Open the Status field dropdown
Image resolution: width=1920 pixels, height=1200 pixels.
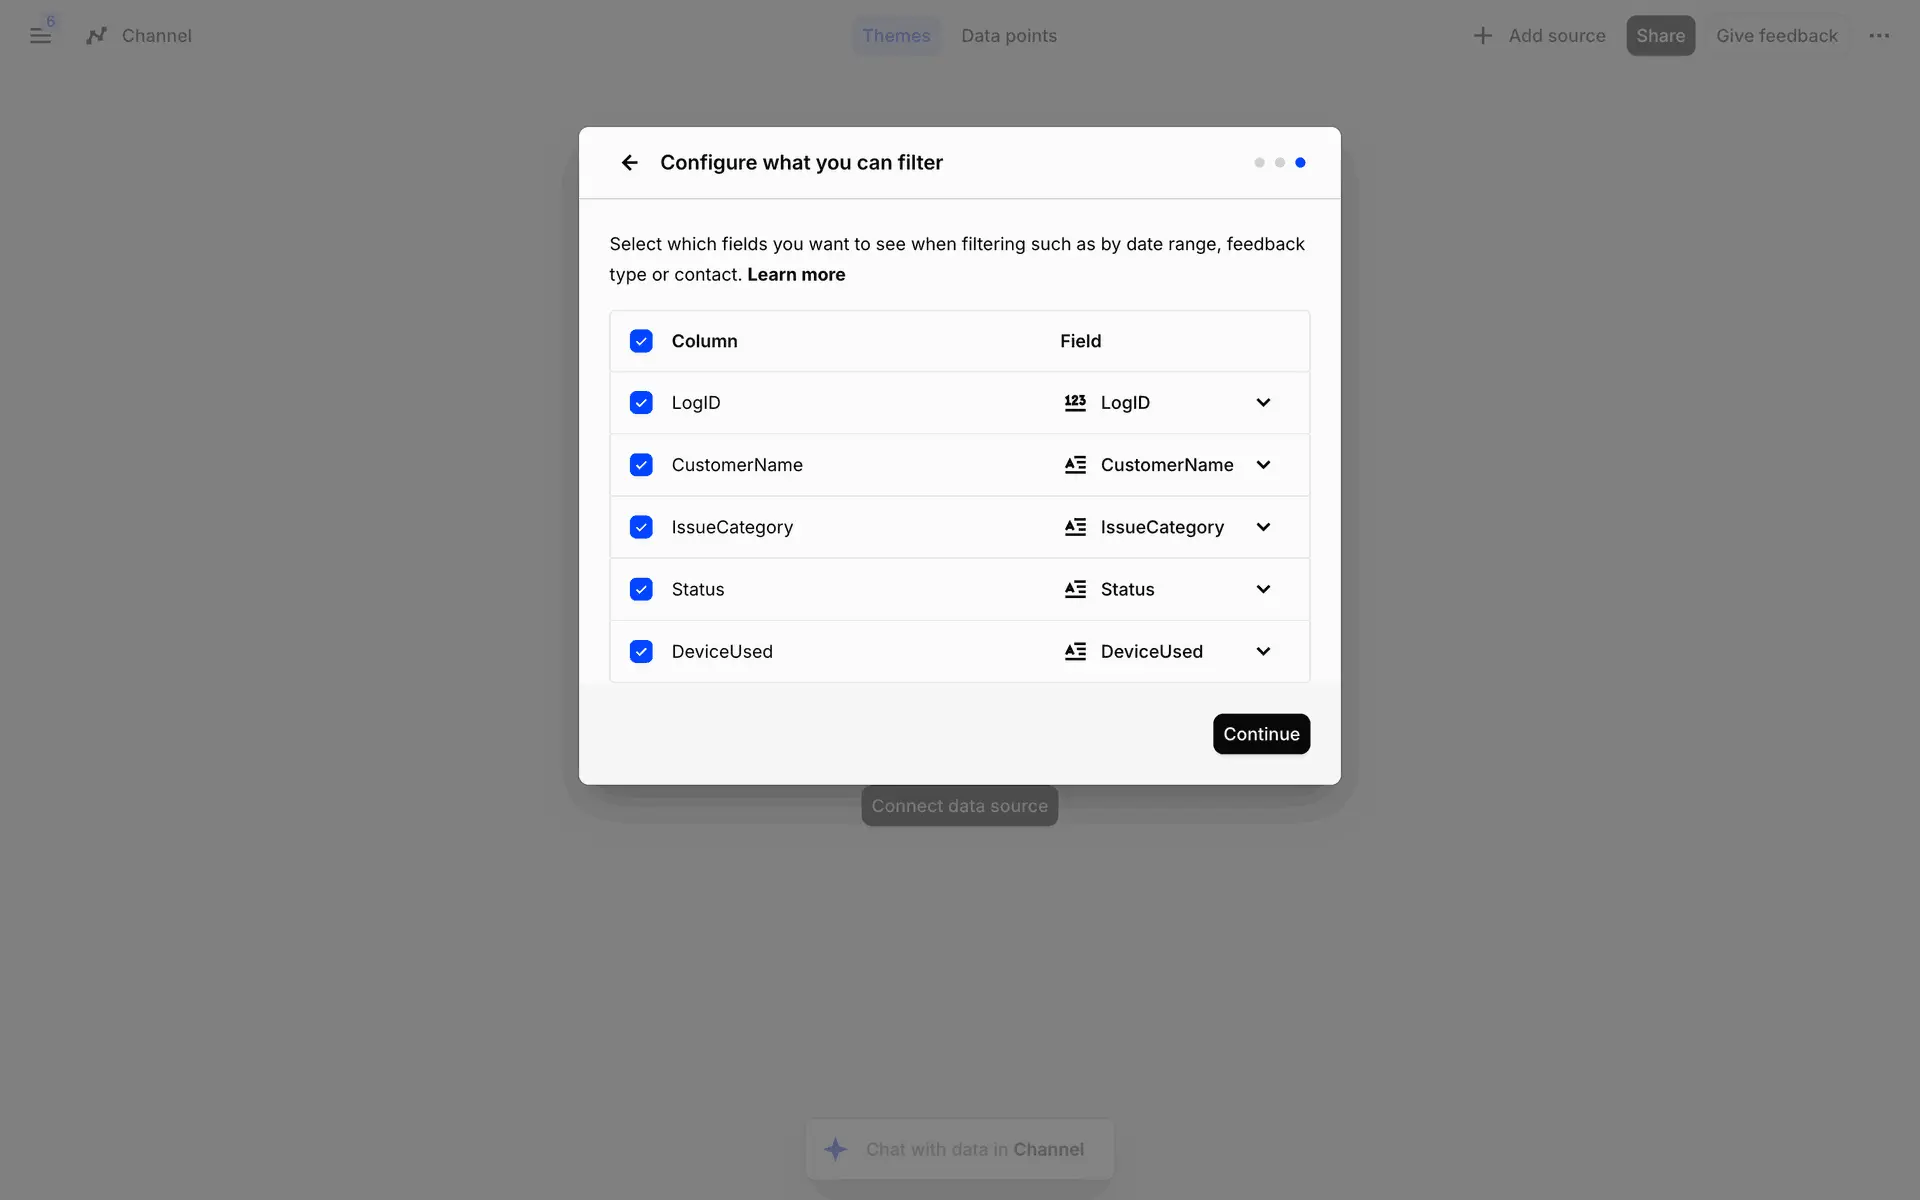(1263, 590)
